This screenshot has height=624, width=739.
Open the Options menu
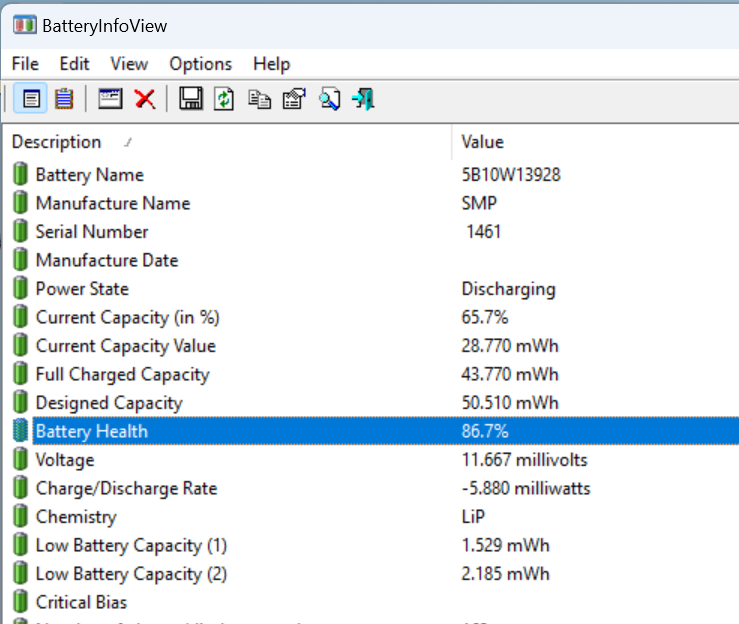(201, 64)
